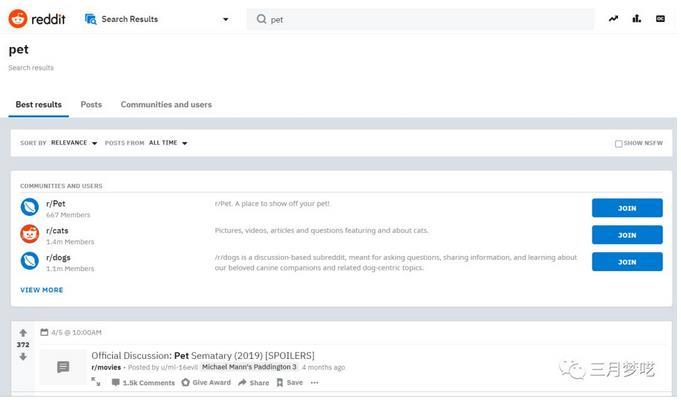Image resolution: width=681 pixels, height=402 pixels.
Task: Open the Popular trending arrow icon
Action: pos(613,19)
